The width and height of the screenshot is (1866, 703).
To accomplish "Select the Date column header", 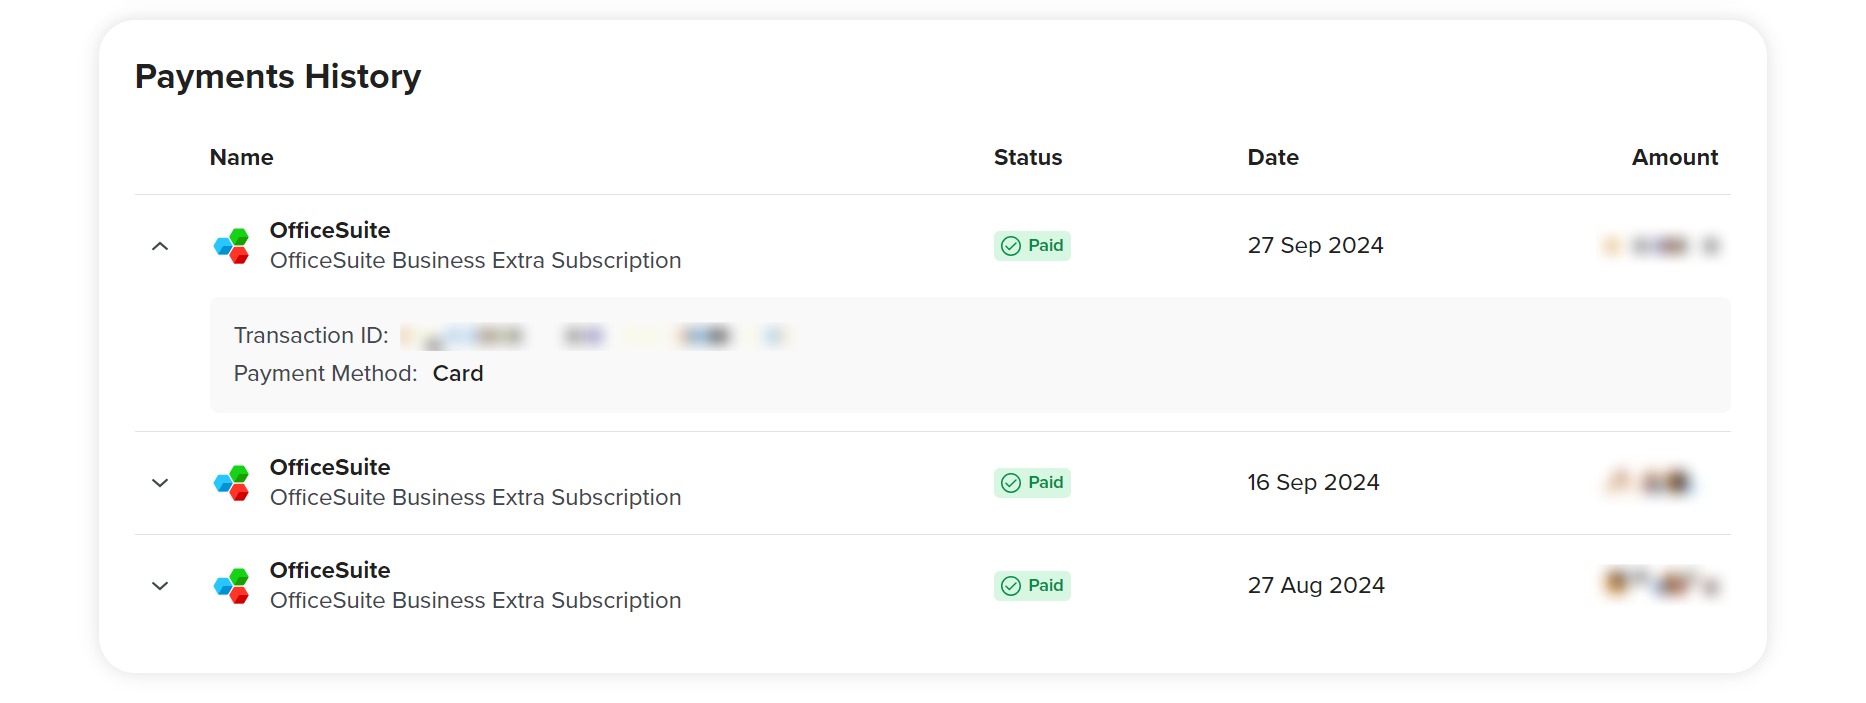I will 1273,157.
